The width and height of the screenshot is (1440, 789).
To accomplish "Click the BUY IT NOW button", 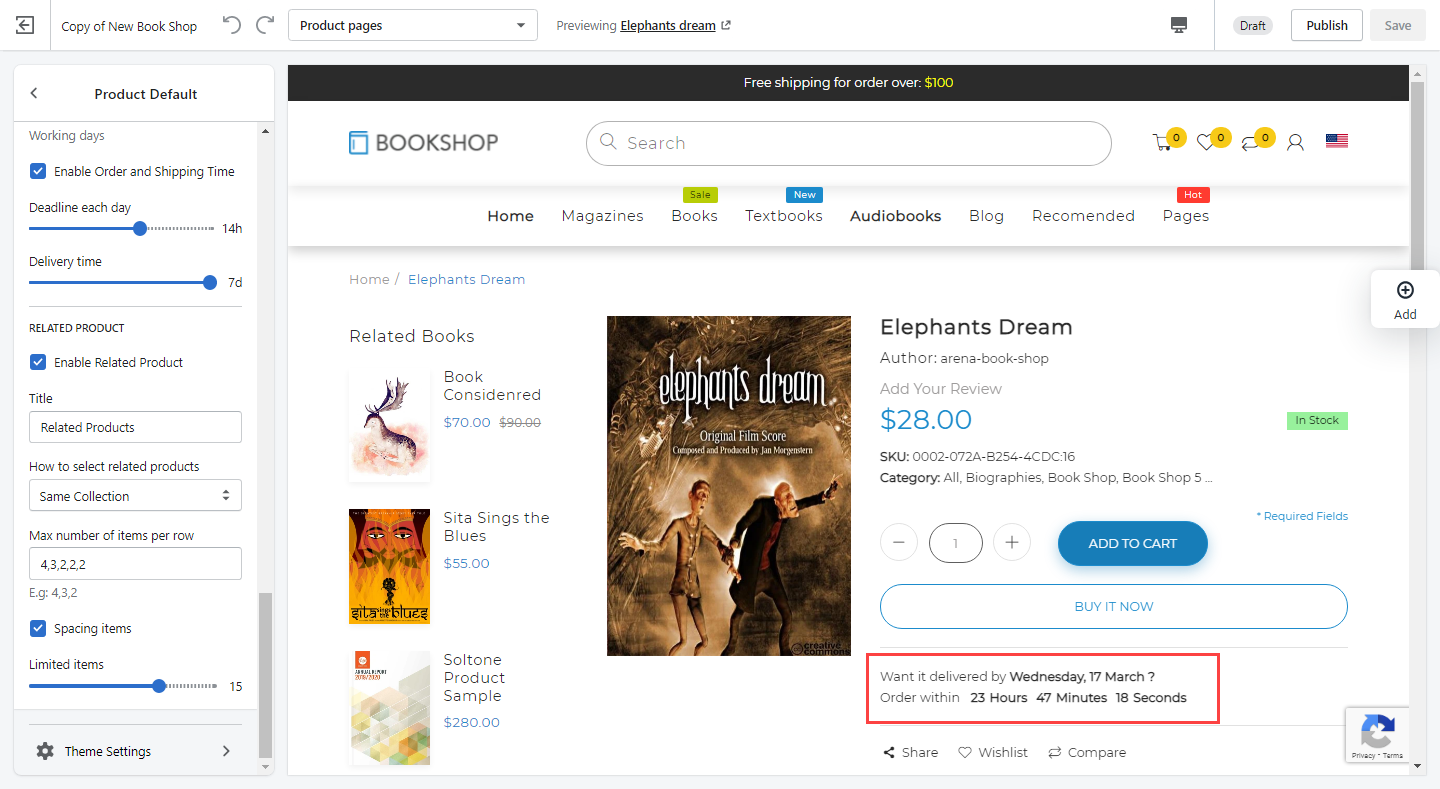I will [1114, 606].
